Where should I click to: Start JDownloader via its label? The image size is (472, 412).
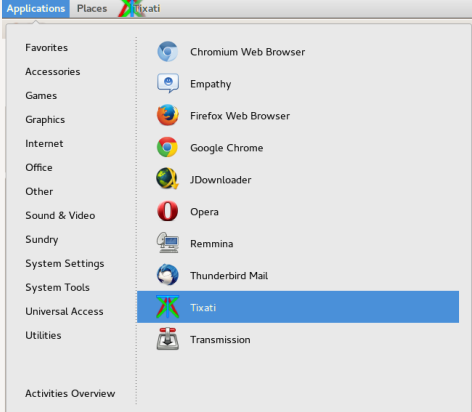pyautogui.click(x=220, y=180)
